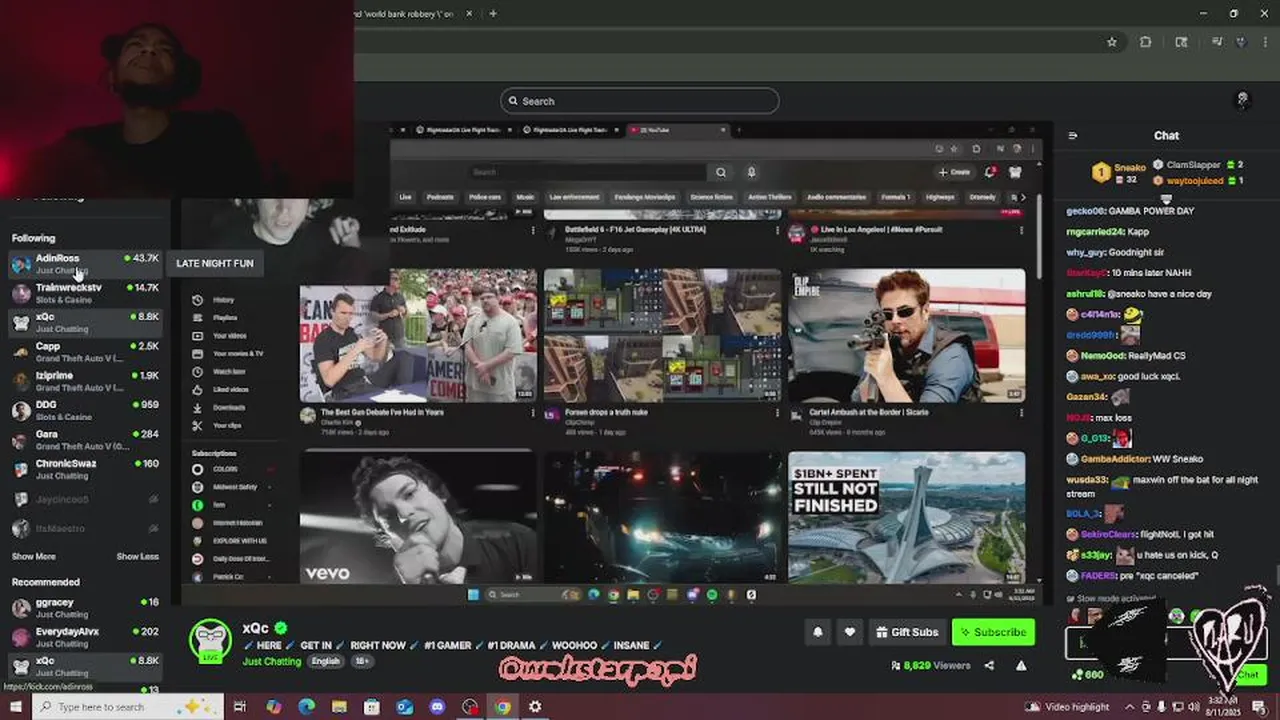Open Outlook from the taskbar
The height and width of the screenshot is (720, 1280).
coord(404,707)
